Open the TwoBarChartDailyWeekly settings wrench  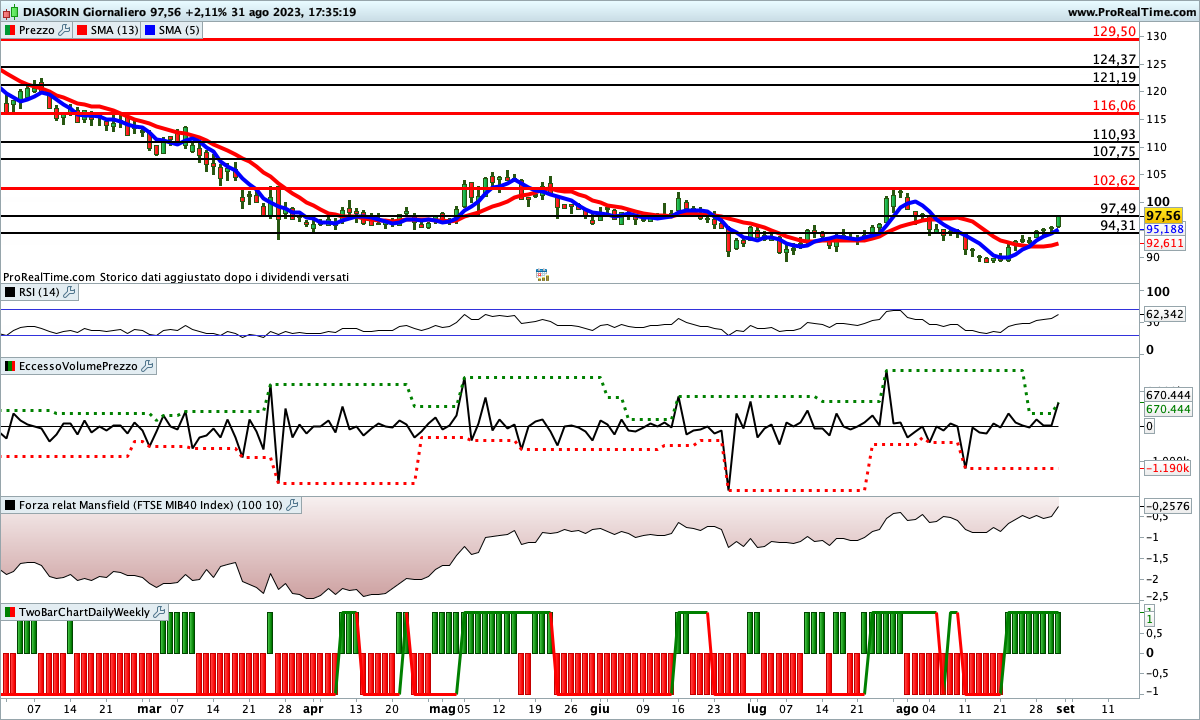click(161, 612)
